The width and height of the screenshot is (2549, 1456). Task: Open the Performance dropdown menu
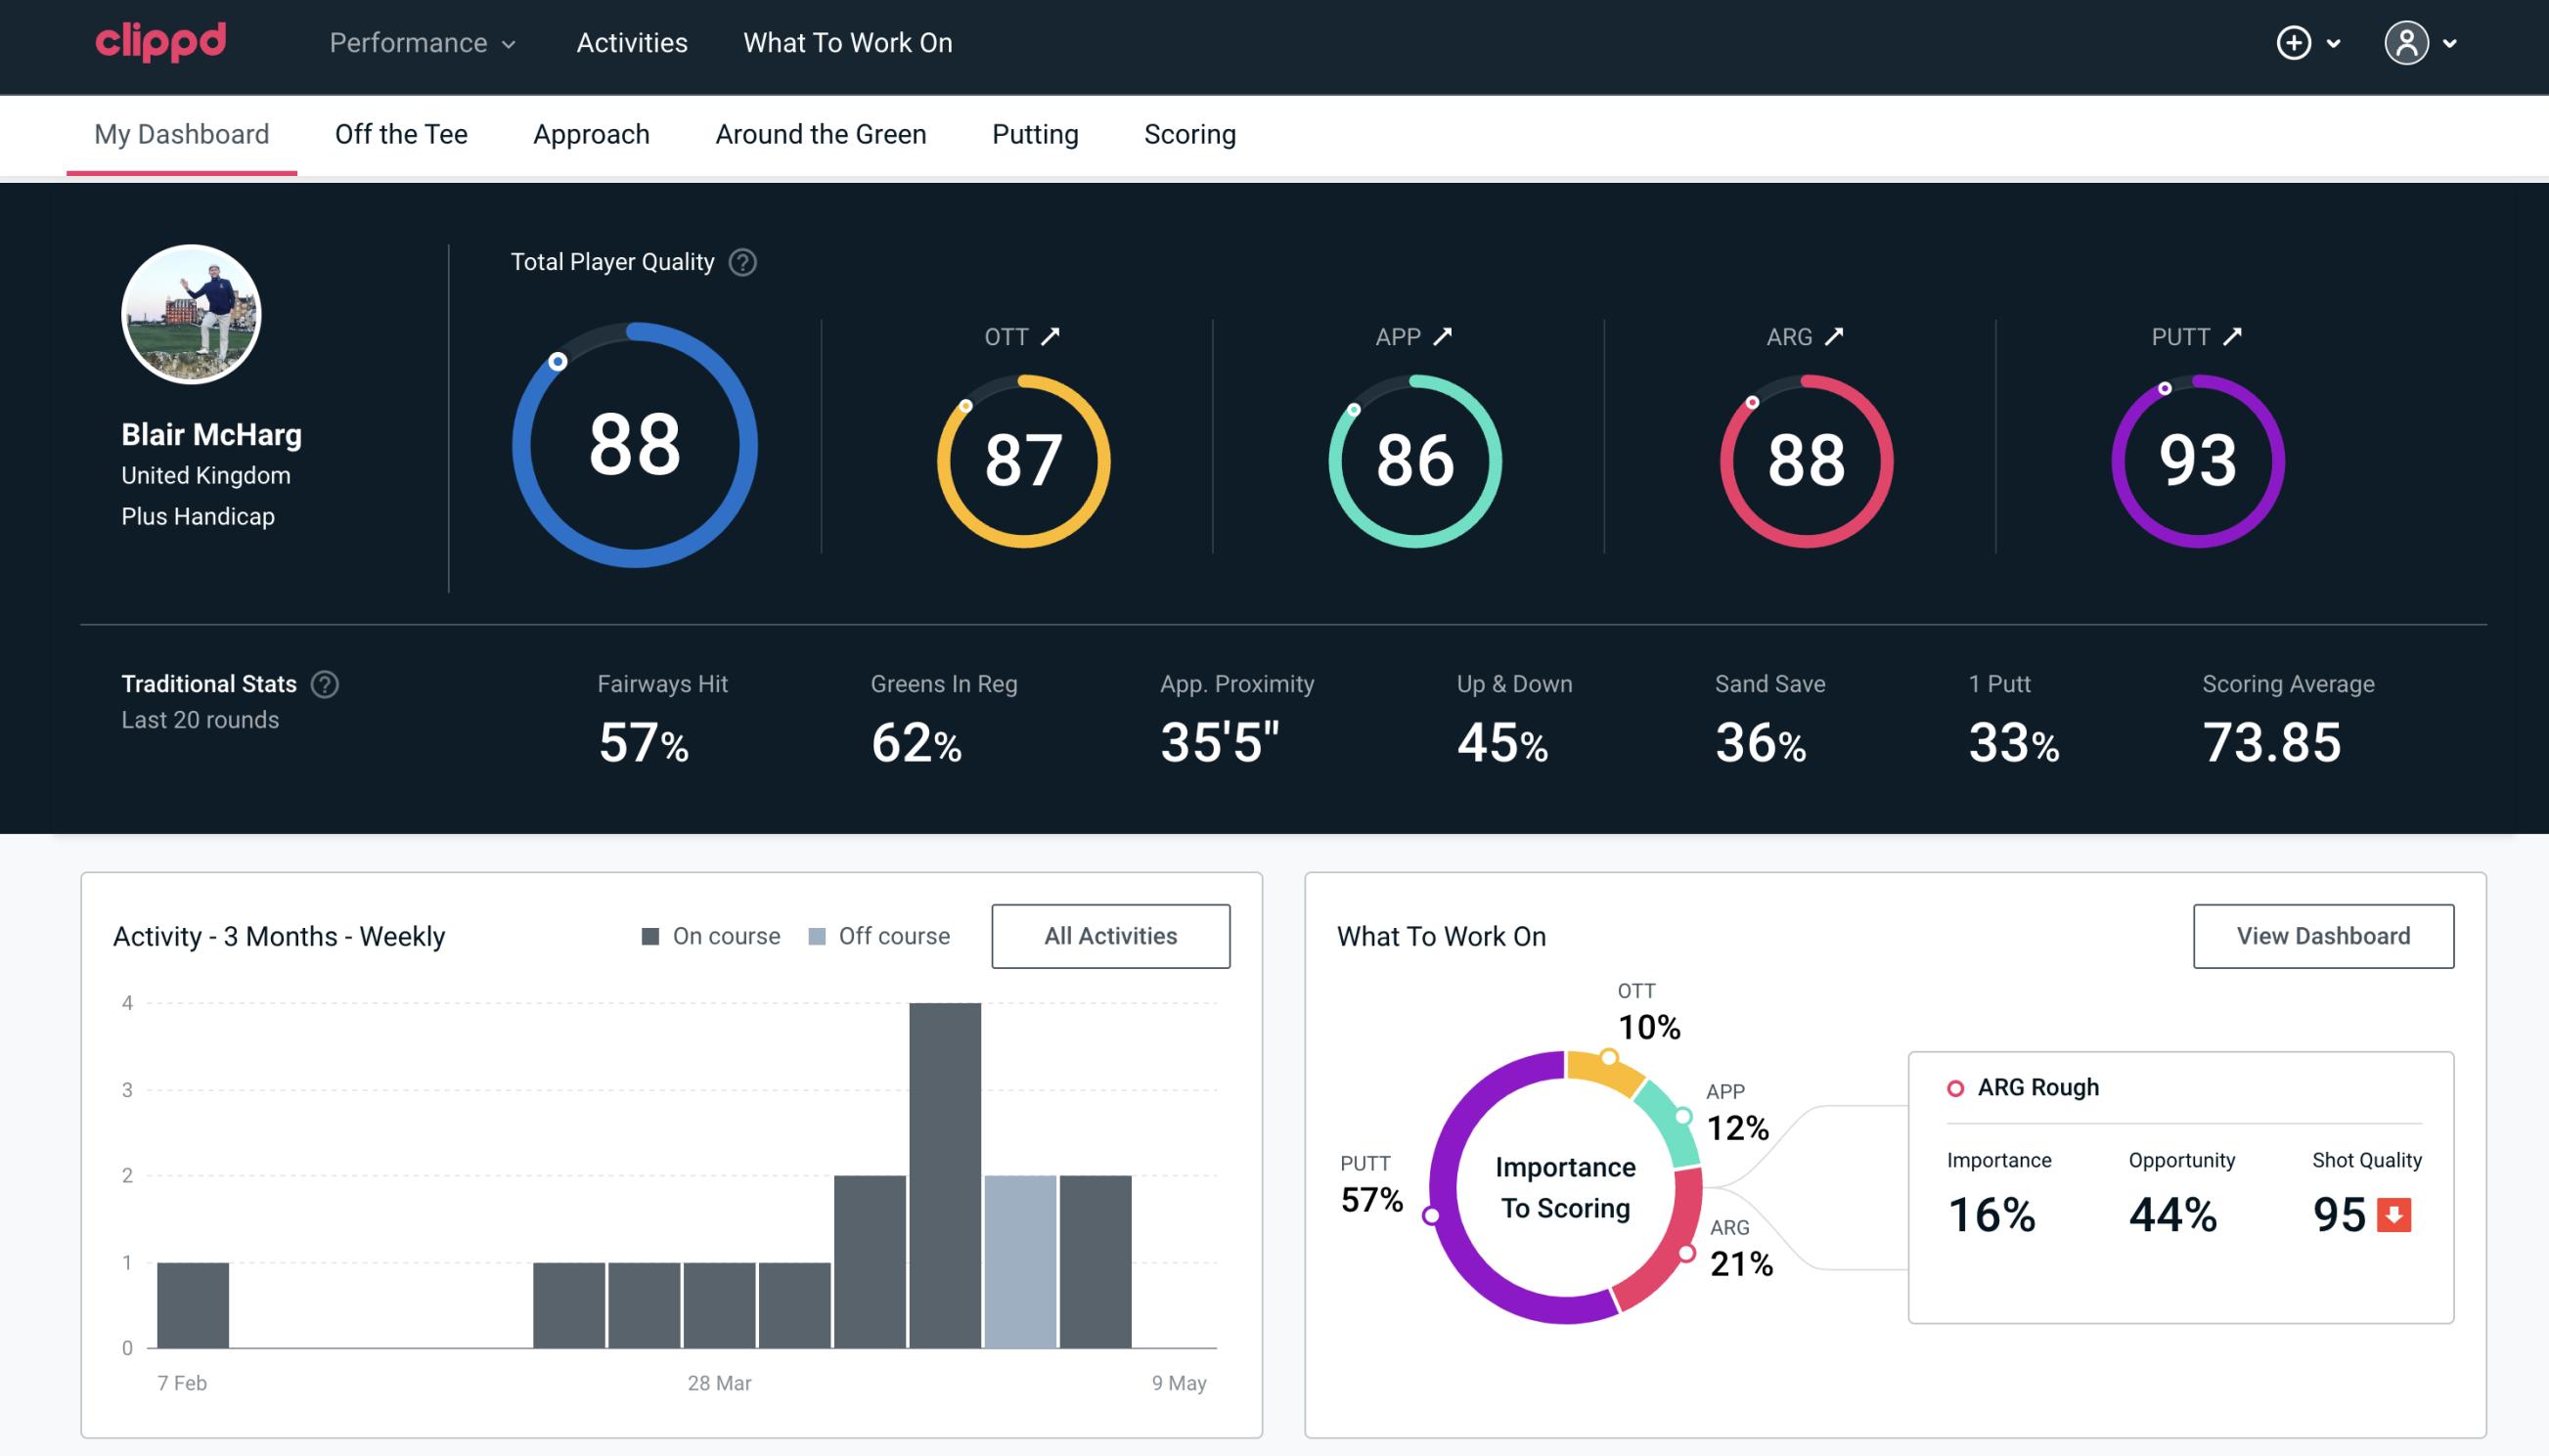click(x=421, y=44)
